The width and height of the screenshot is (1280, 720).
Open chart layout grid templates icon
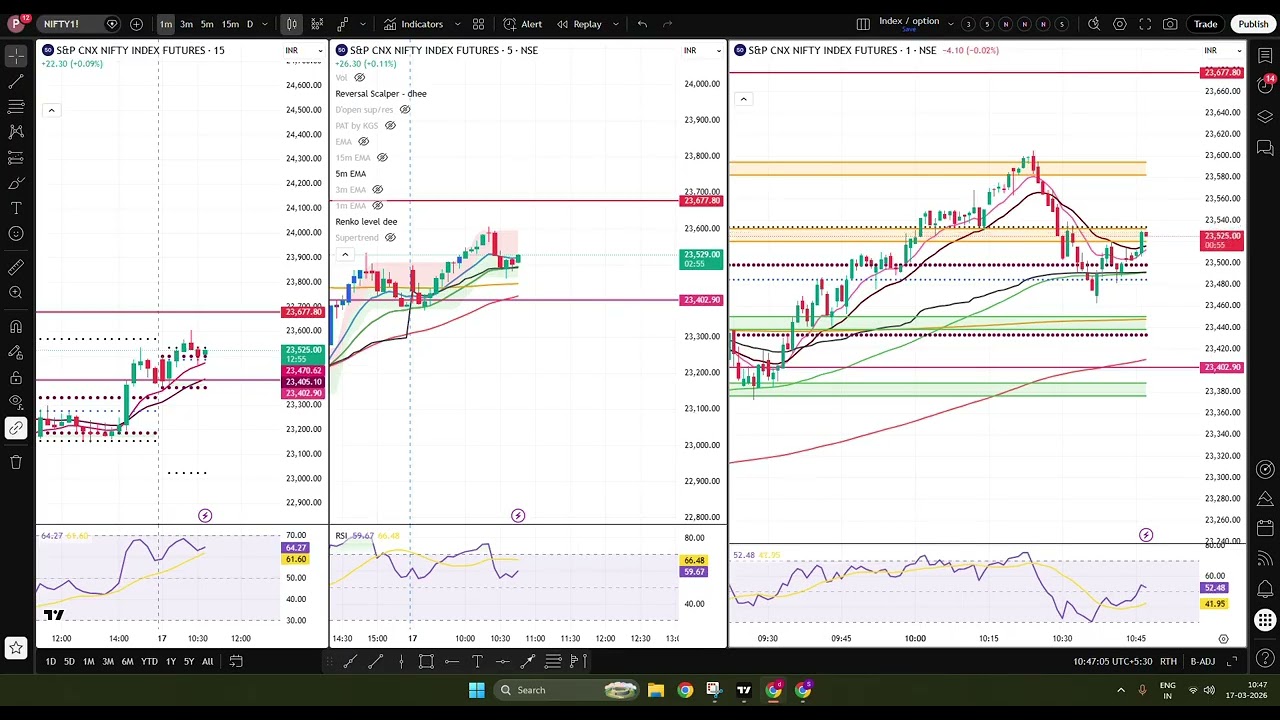(479, 24)
